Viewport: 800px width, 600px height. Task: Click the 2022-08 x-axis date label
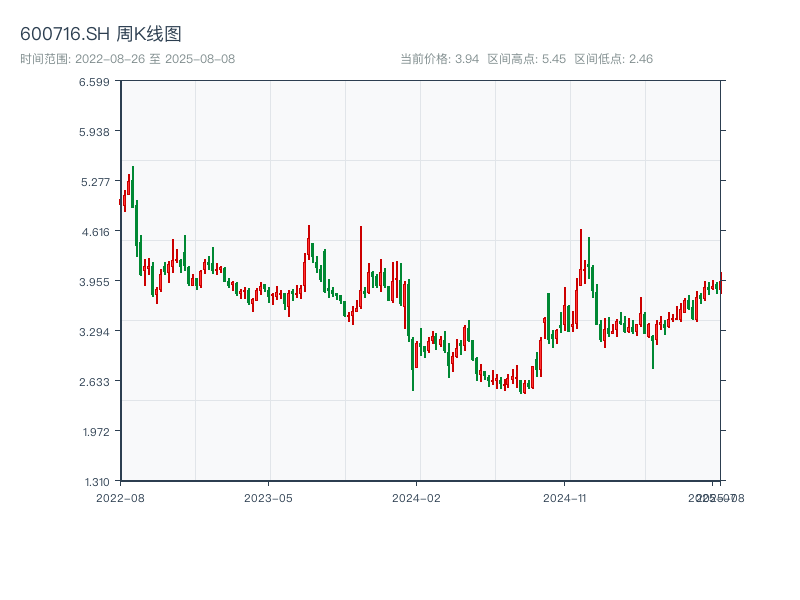pyautogui.click(x=120, y=497)
